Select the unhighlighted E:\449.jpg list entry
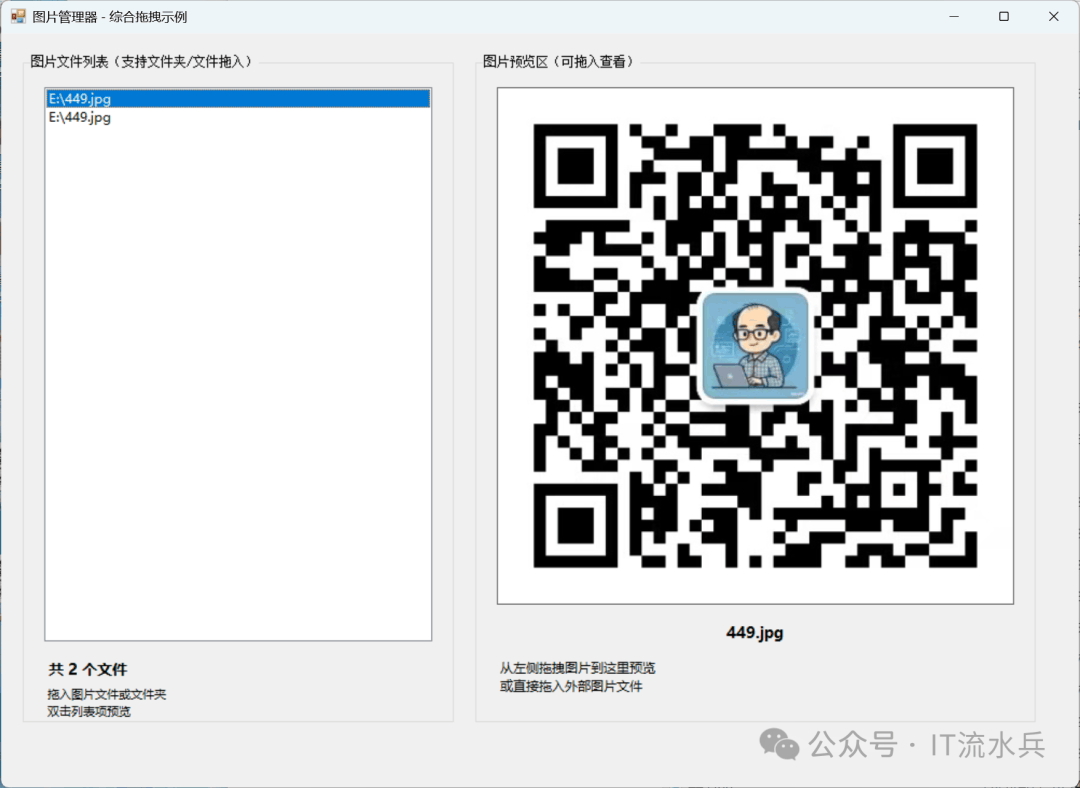 tap(238, 117)
